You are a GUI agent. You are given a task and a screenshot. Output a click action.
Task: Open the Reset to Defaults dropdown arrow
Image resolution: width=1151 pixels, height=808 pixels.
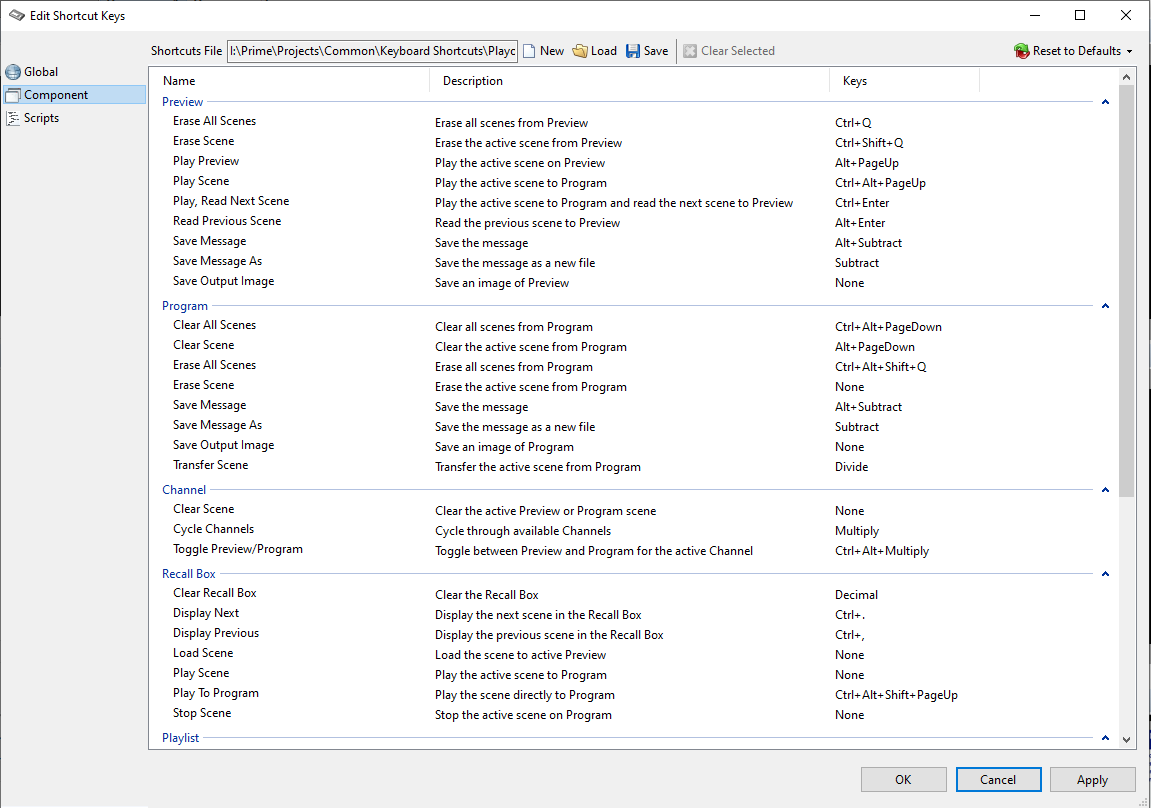pos(1130,52)
